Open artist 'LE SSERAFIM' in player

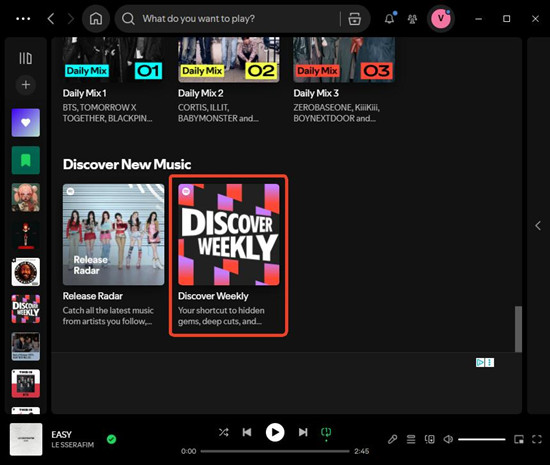tap(73, 445)
